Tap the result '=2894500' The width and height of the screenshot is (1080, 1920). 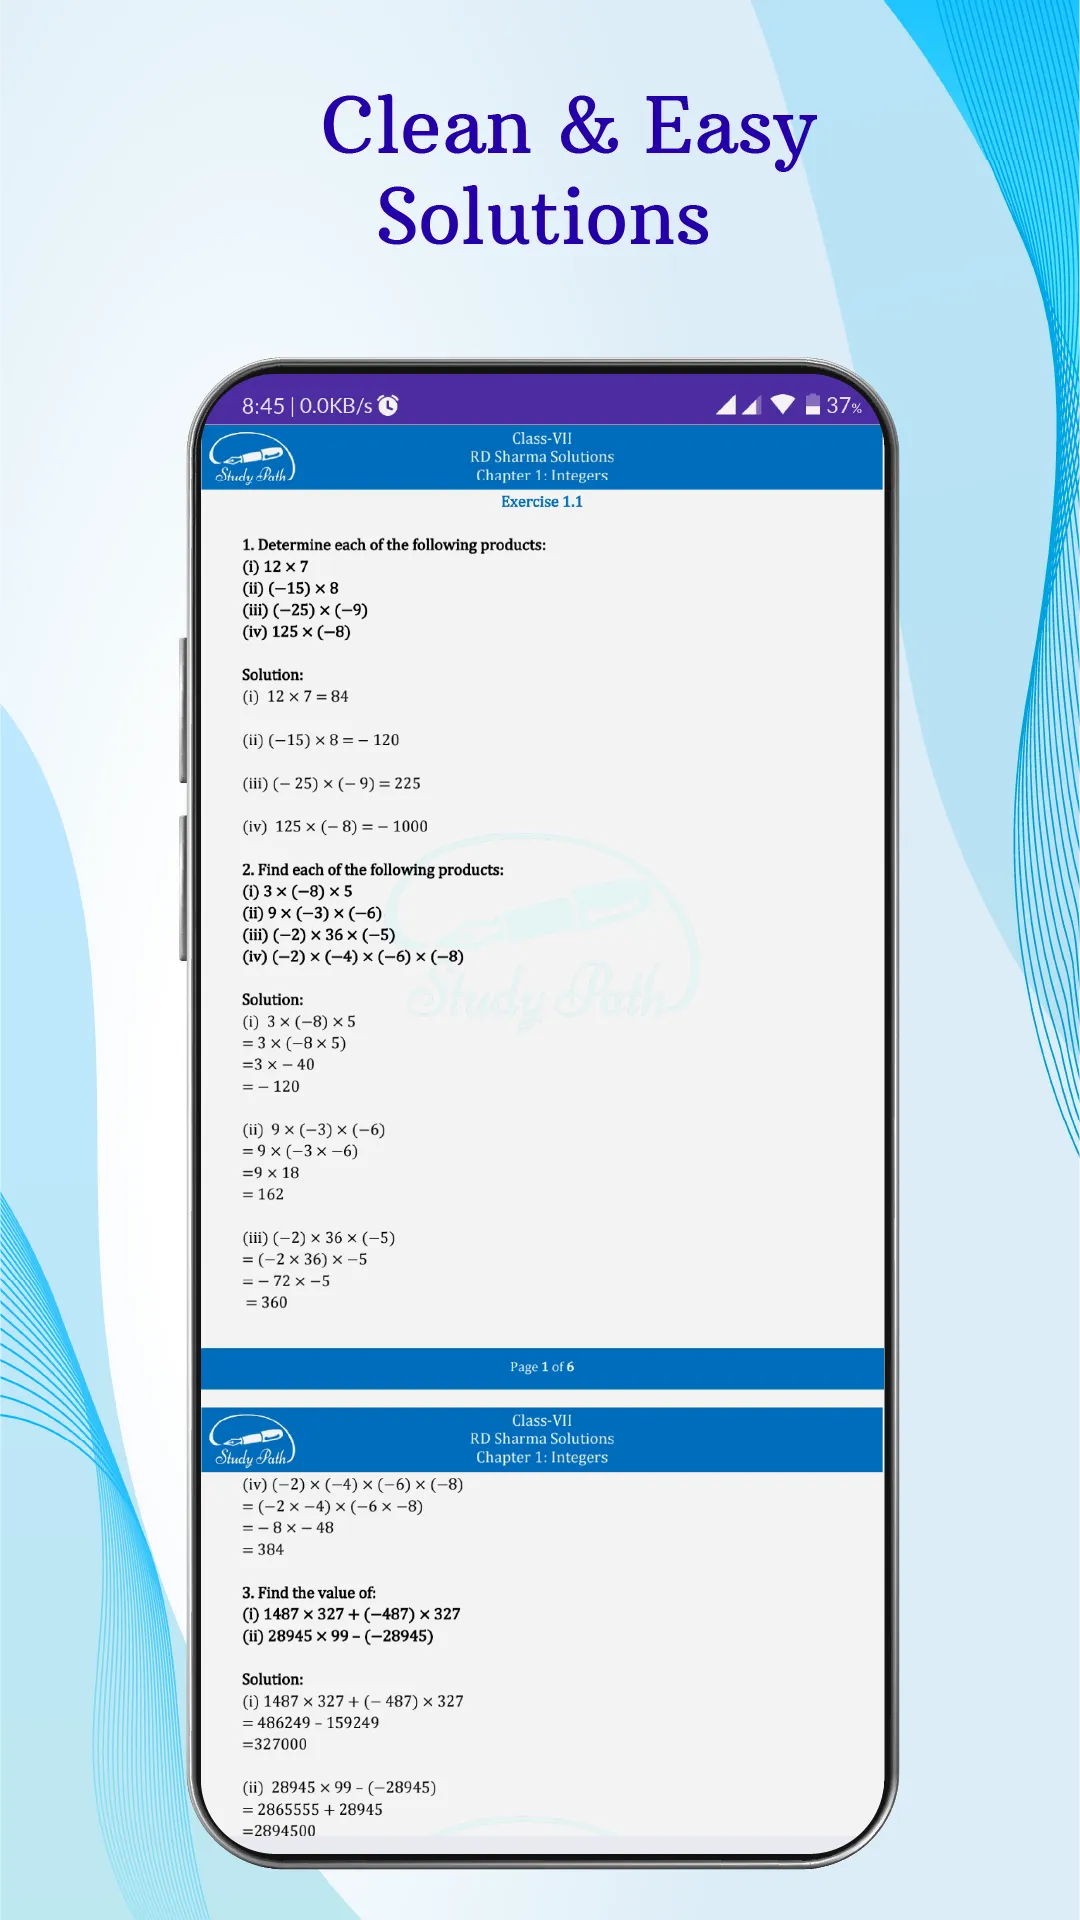coord(279,1831)
